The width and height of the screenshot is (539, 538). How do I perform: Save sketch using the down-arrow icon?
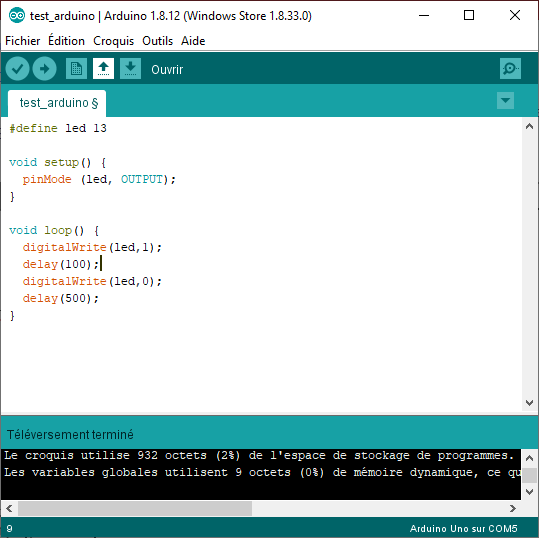click(x=130, y=69)
